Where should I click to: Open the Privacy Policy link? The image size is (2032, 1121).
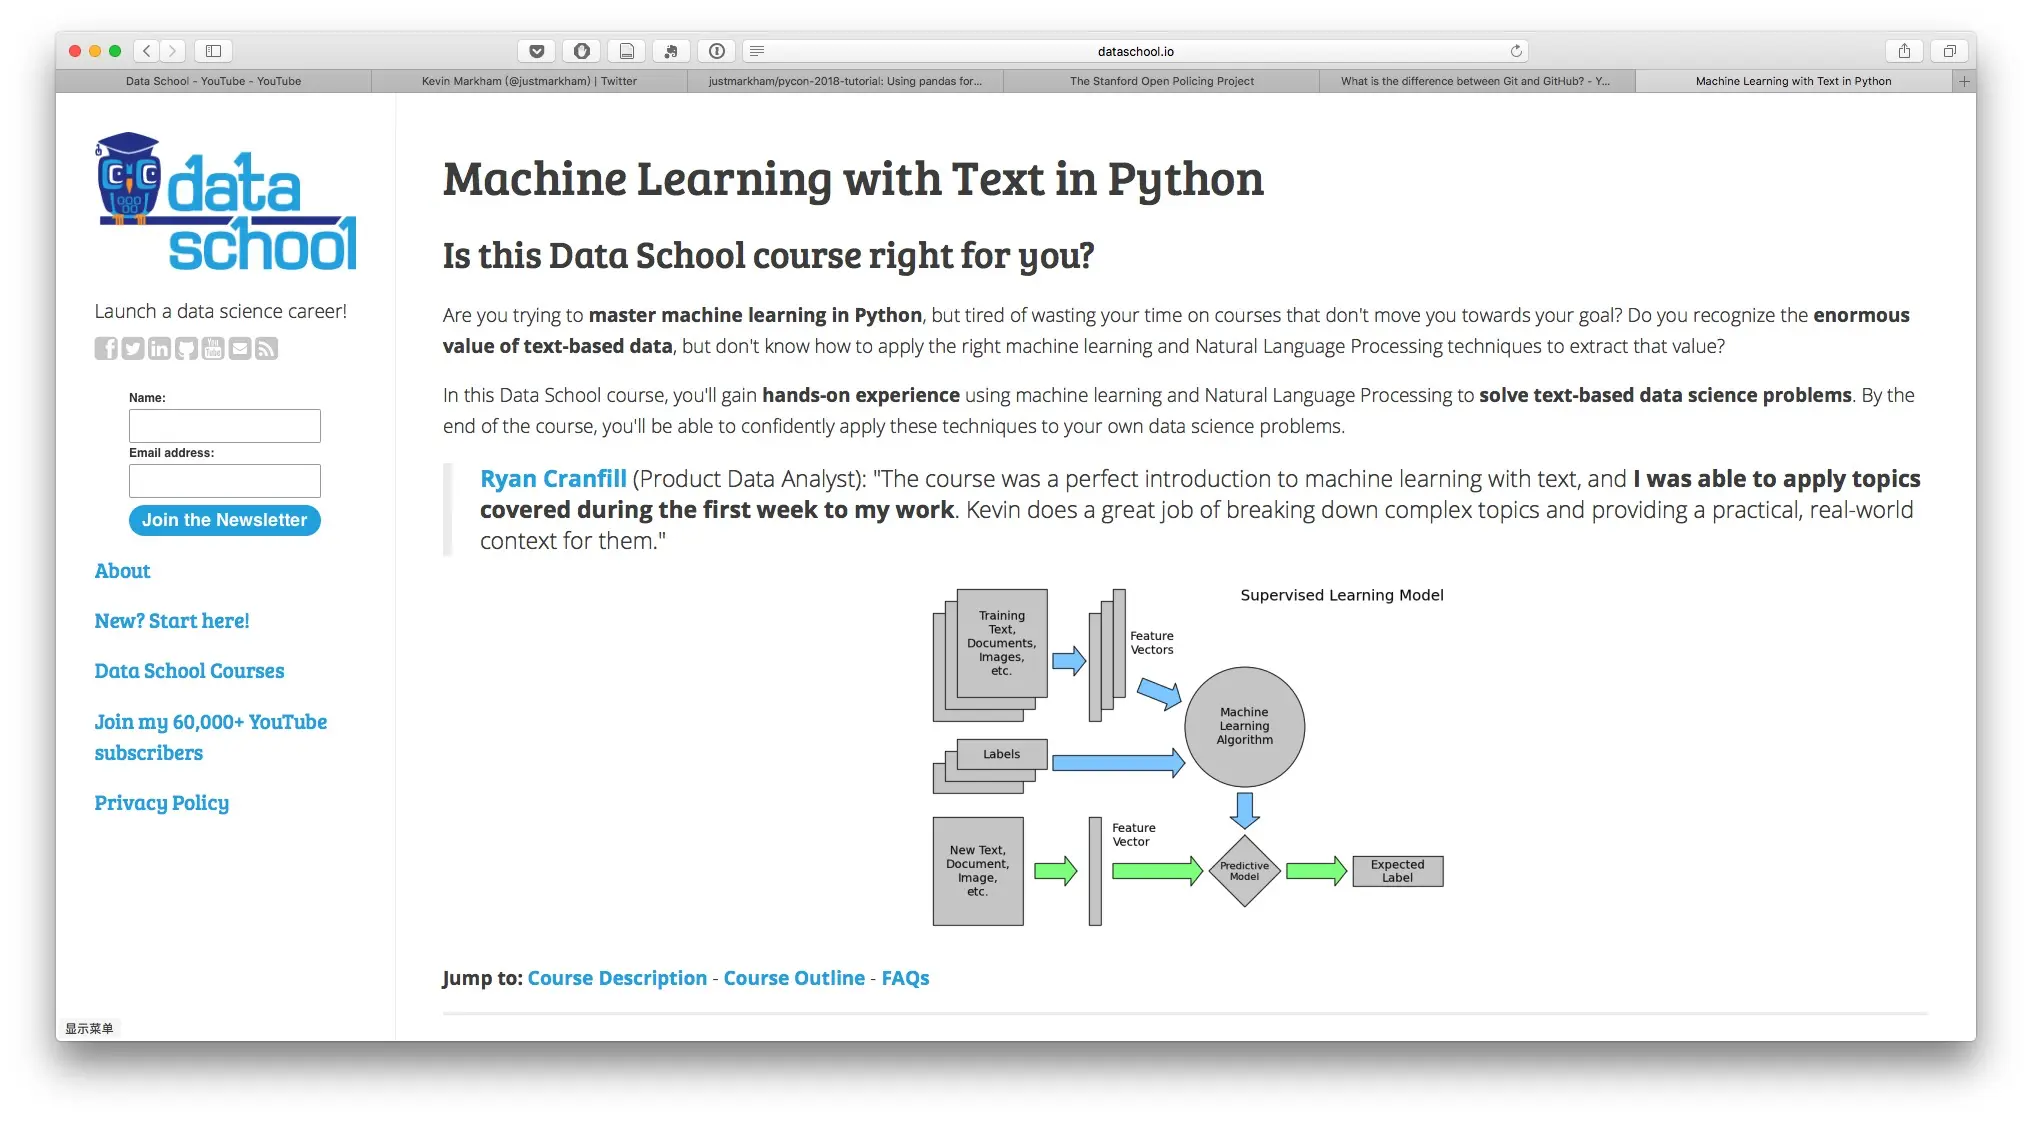click(x=162, y=803)
